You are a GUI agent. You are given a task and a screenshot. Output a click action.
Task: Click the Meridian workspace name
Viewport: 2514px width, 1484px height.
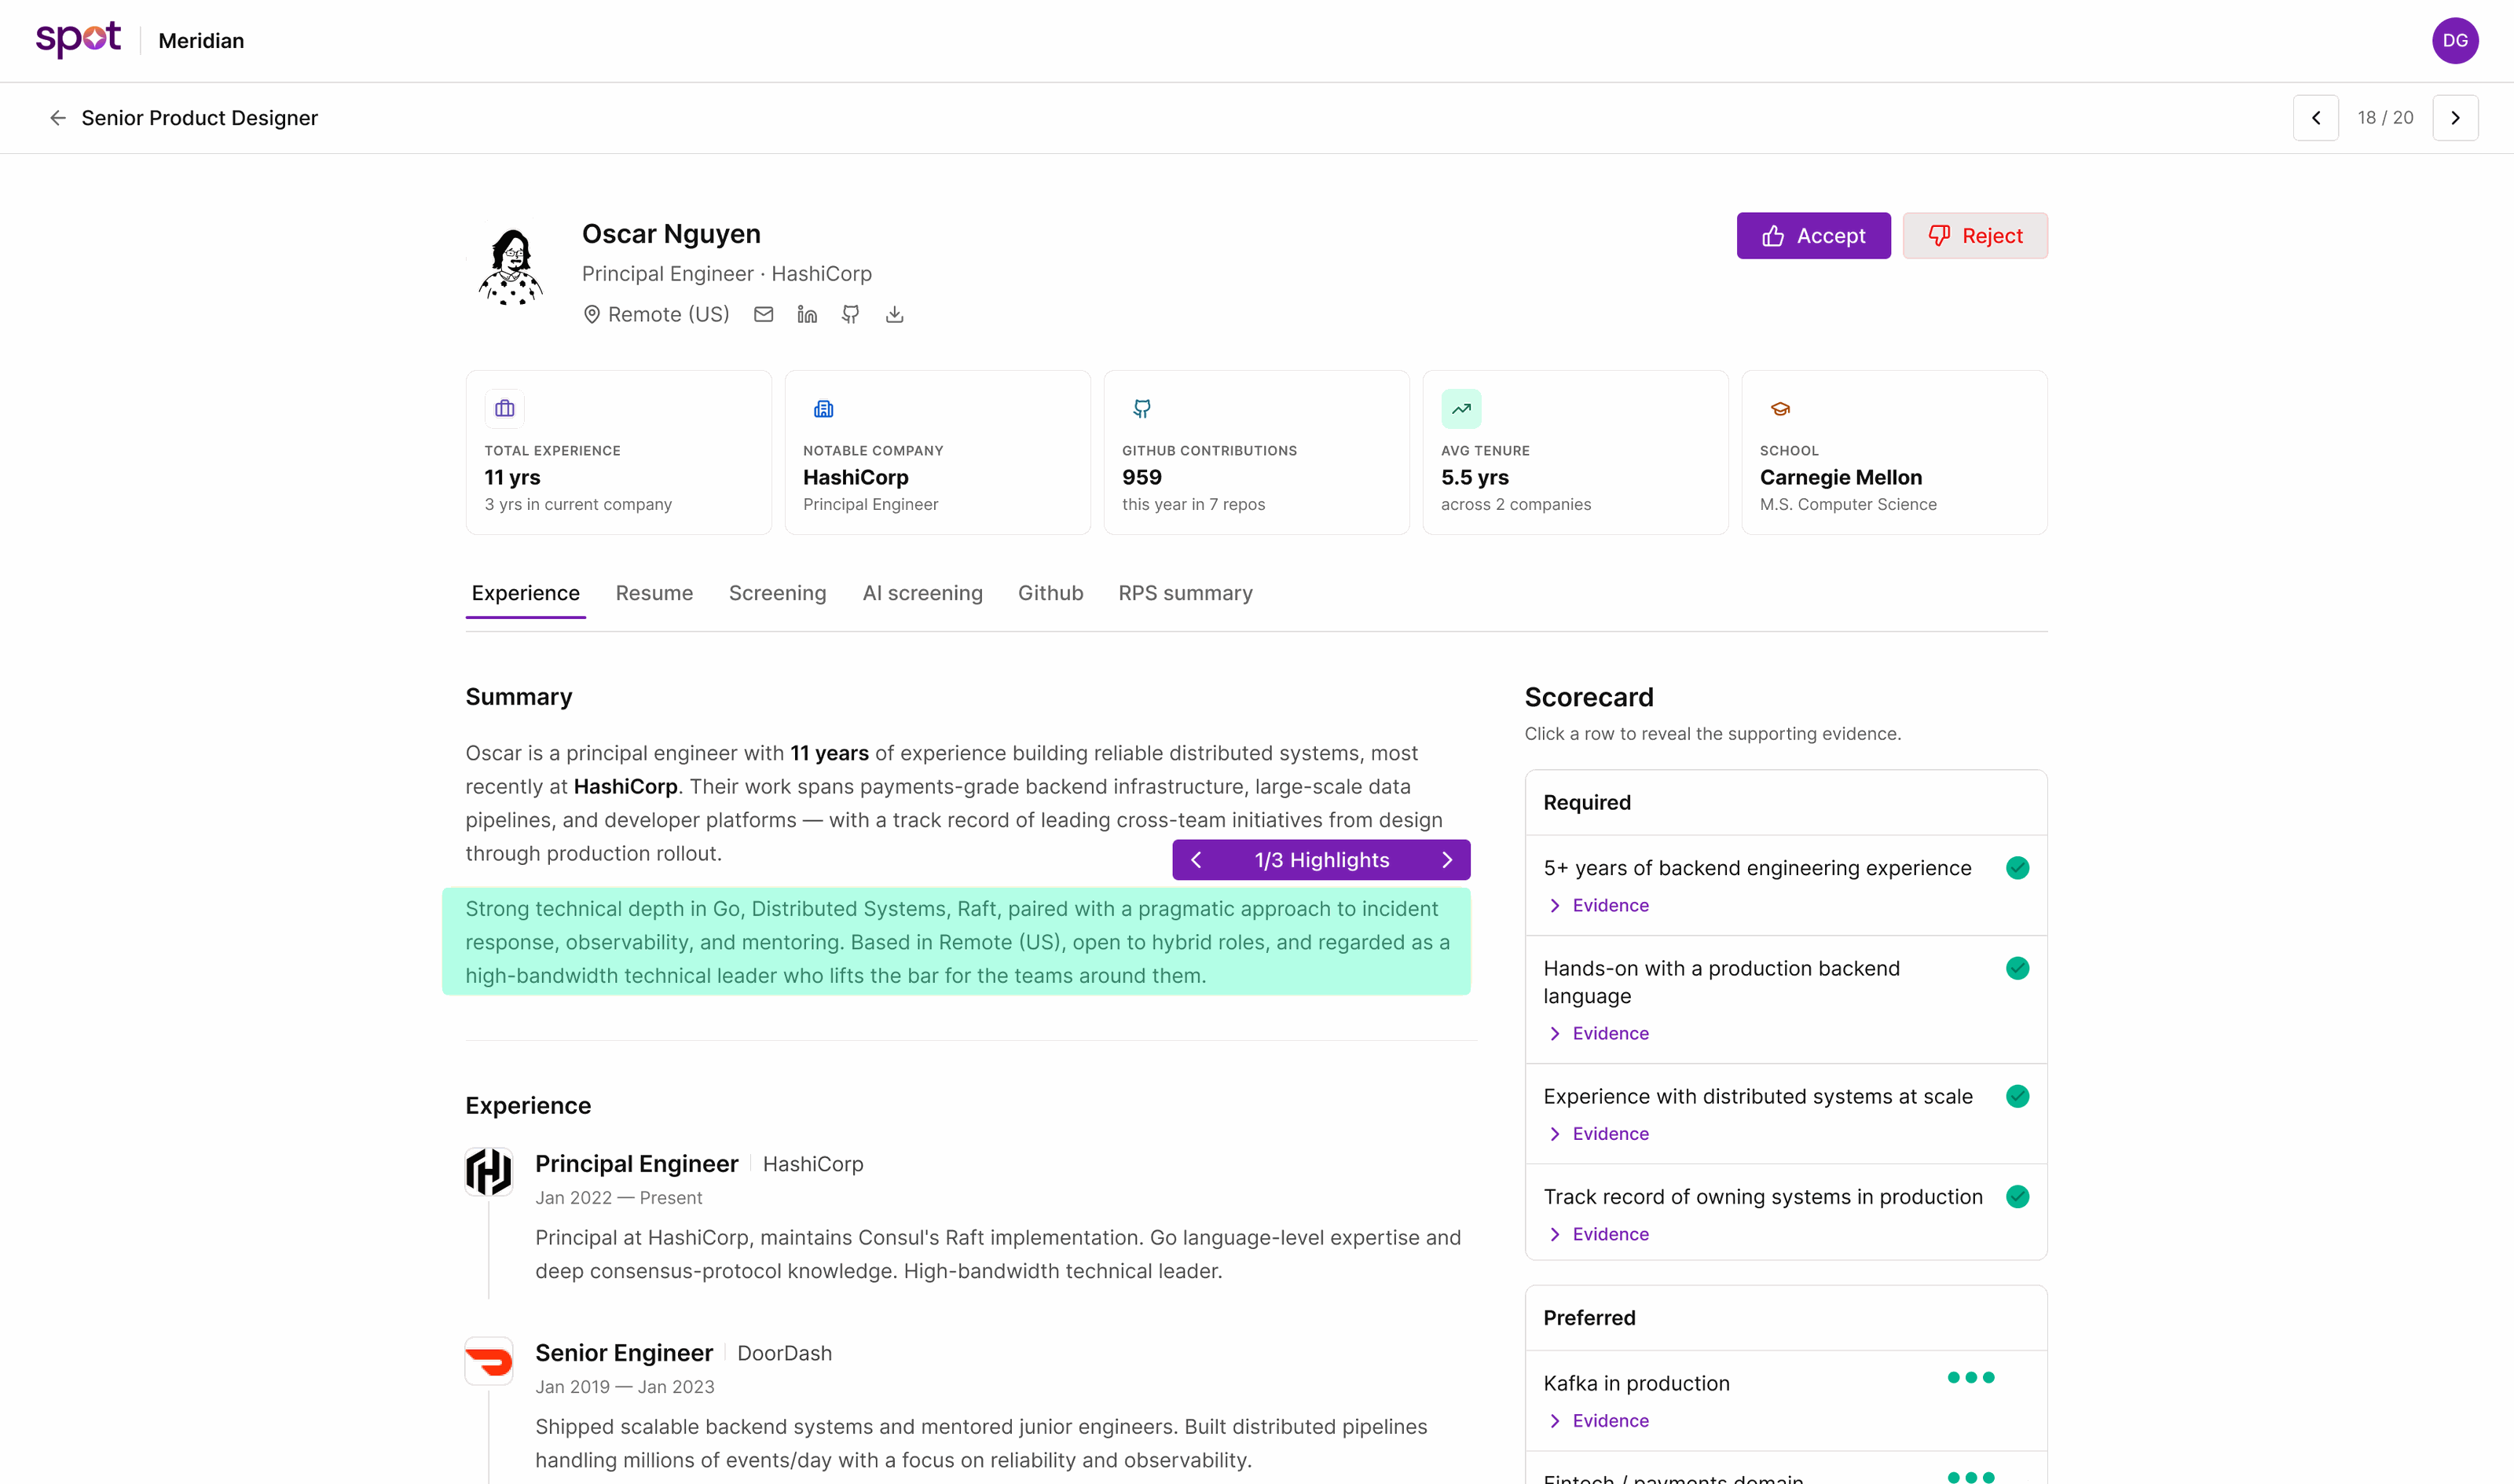pos(201,41)
